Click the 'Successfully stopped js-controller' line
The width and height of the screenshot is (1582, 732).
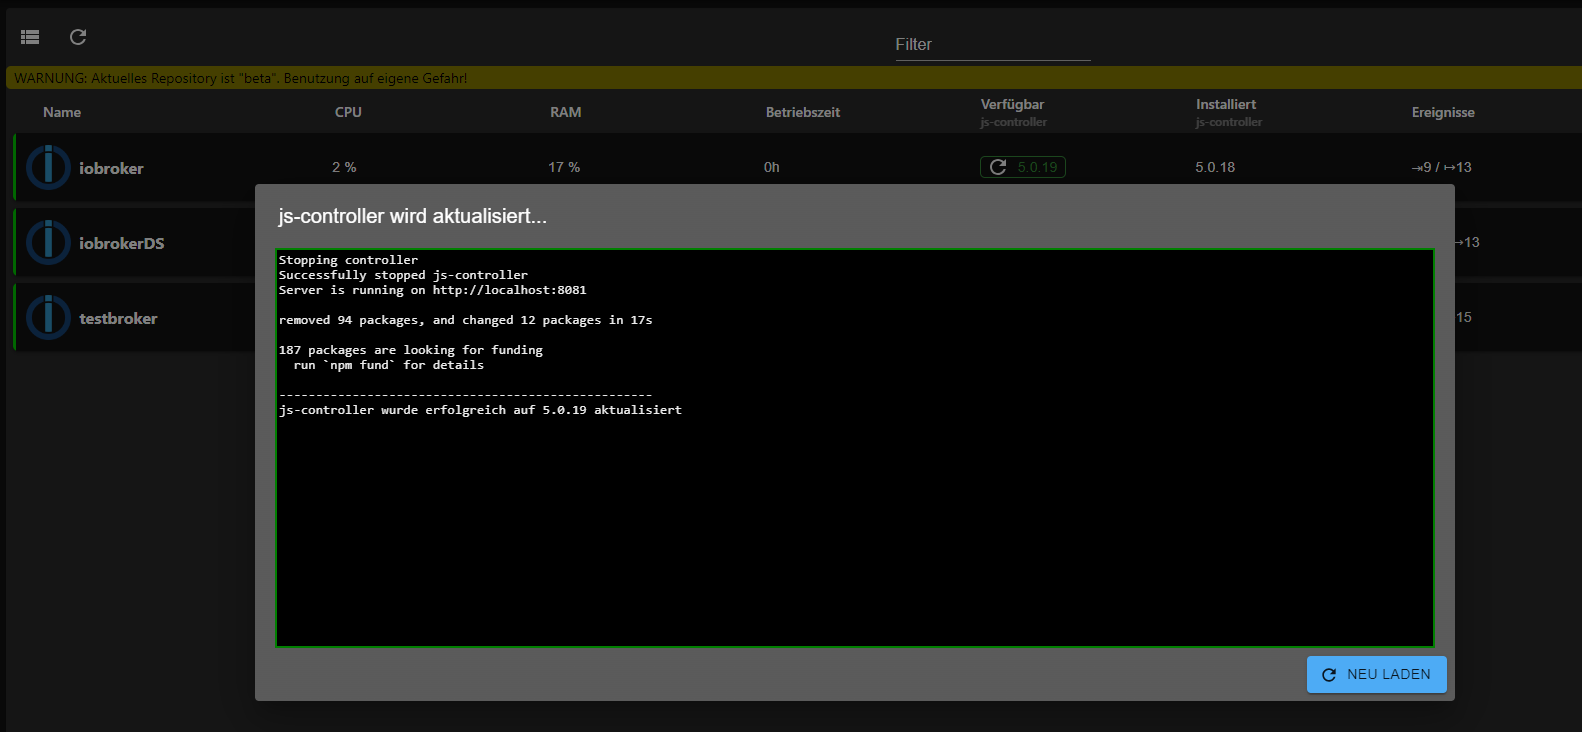point(403,275)
